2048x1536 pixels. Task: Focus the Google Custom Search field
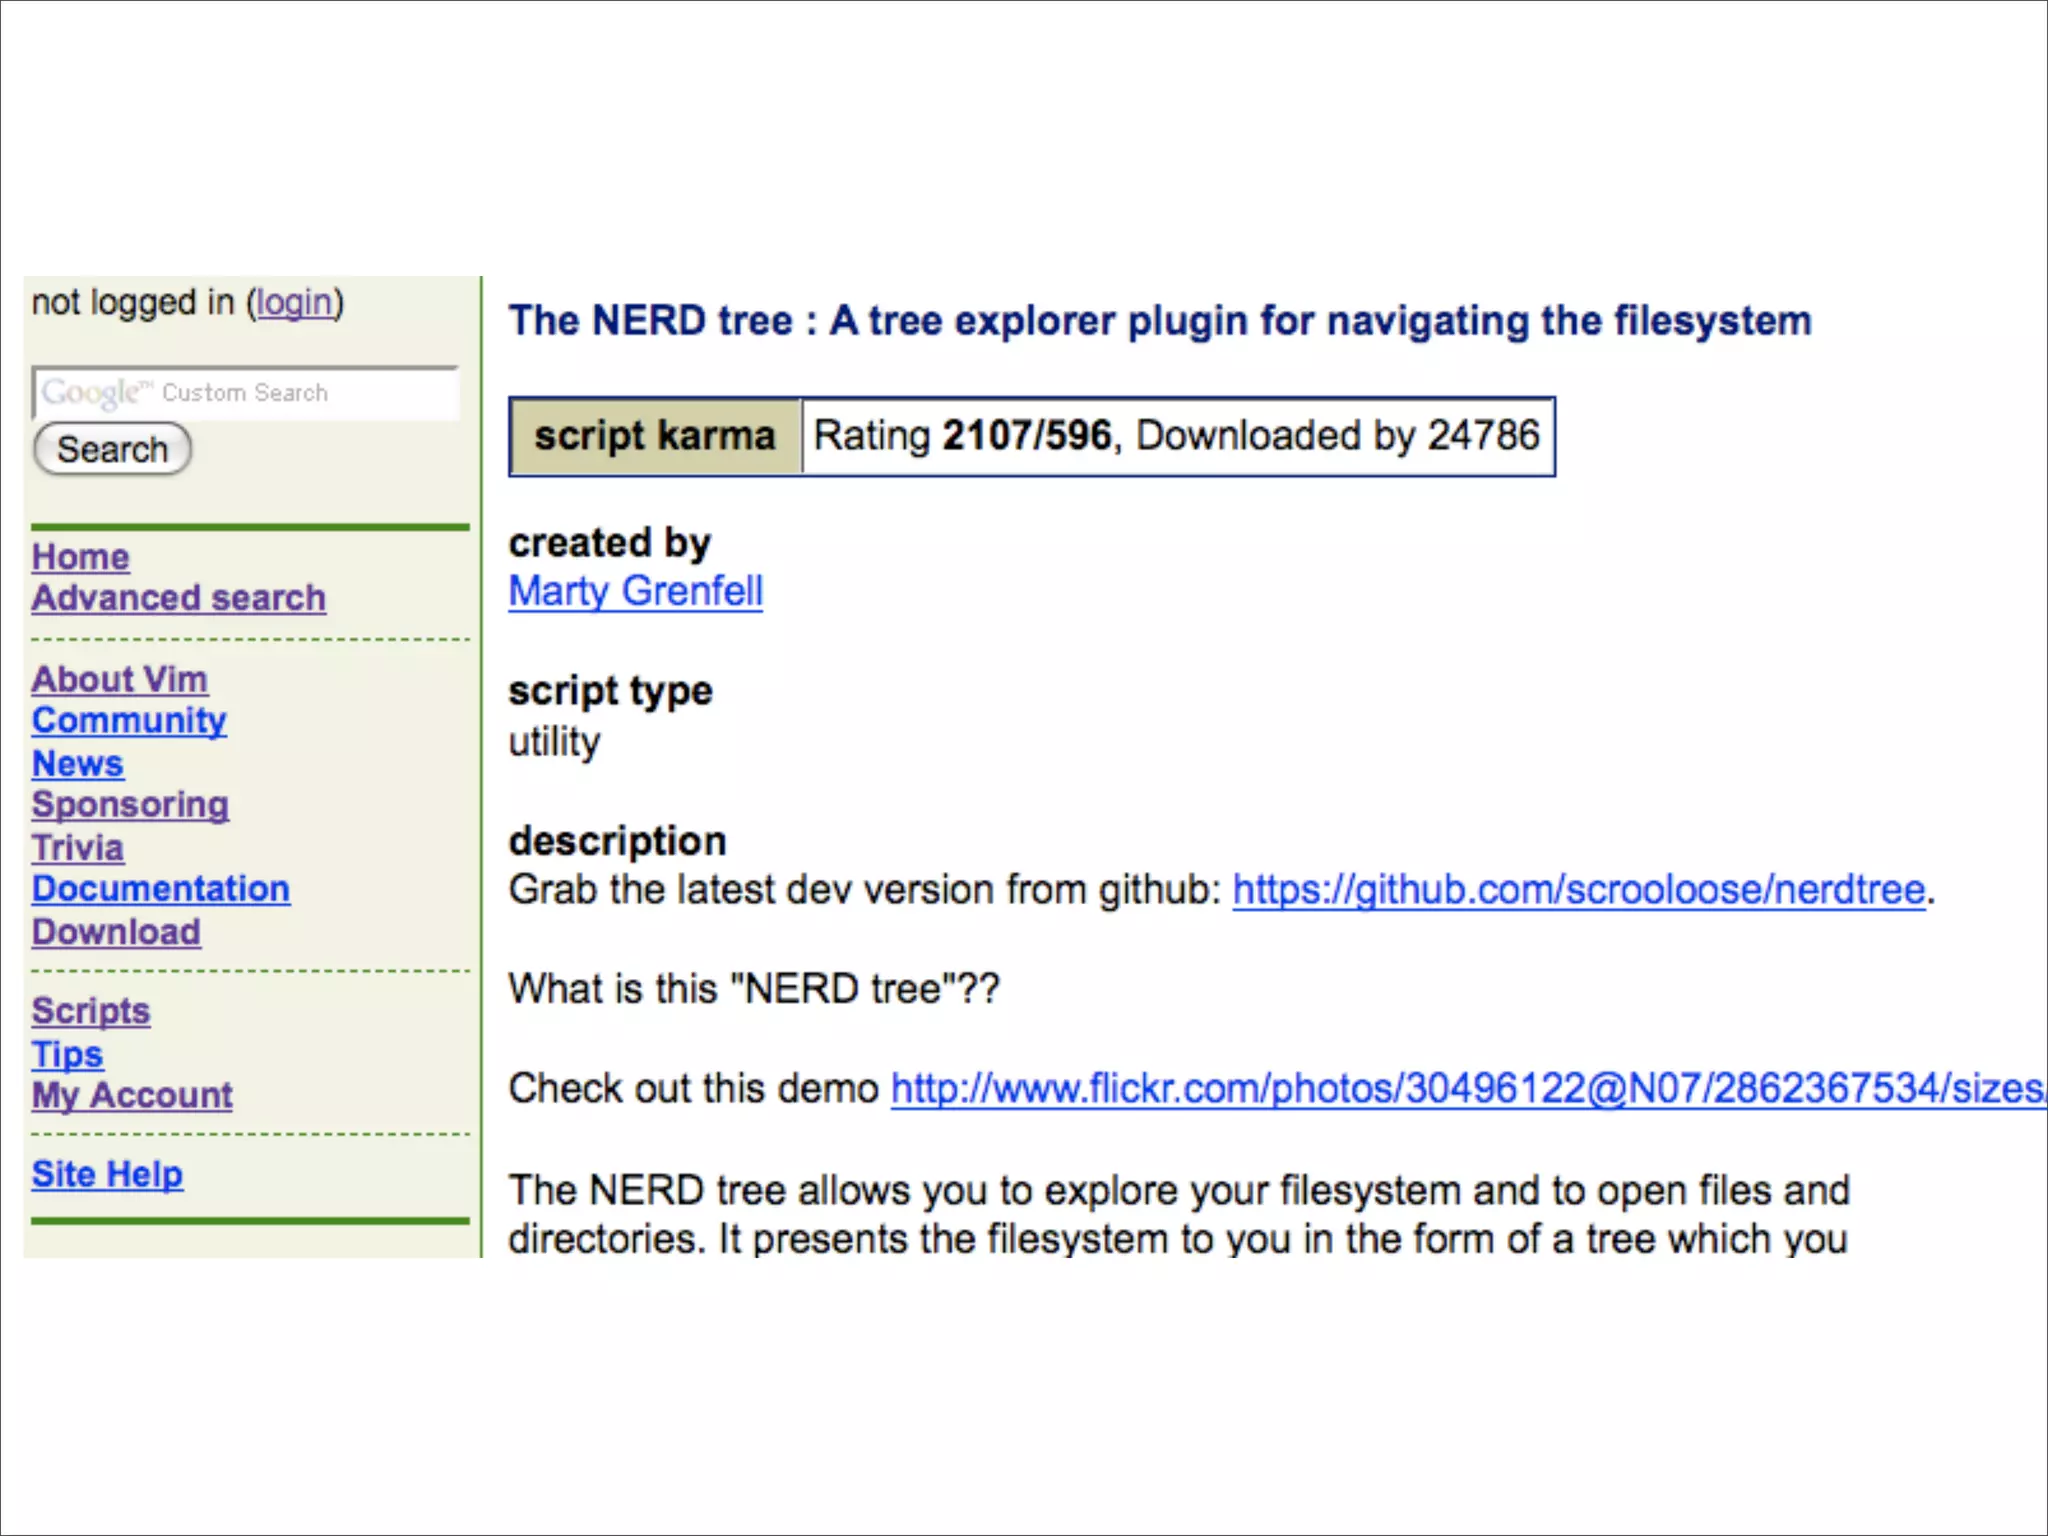[246, 393]
